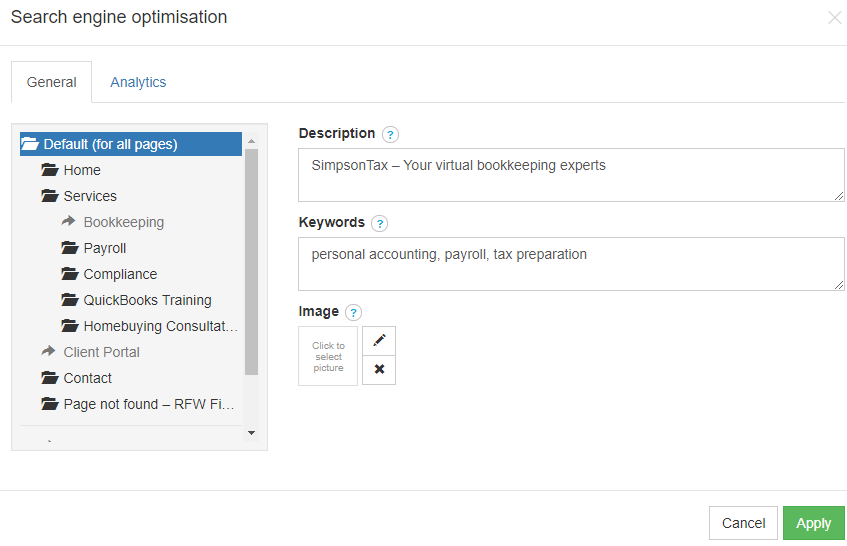The image size is (847, 546).
Task: Choose QuickBooks Training page
Action: pos(147,300)
